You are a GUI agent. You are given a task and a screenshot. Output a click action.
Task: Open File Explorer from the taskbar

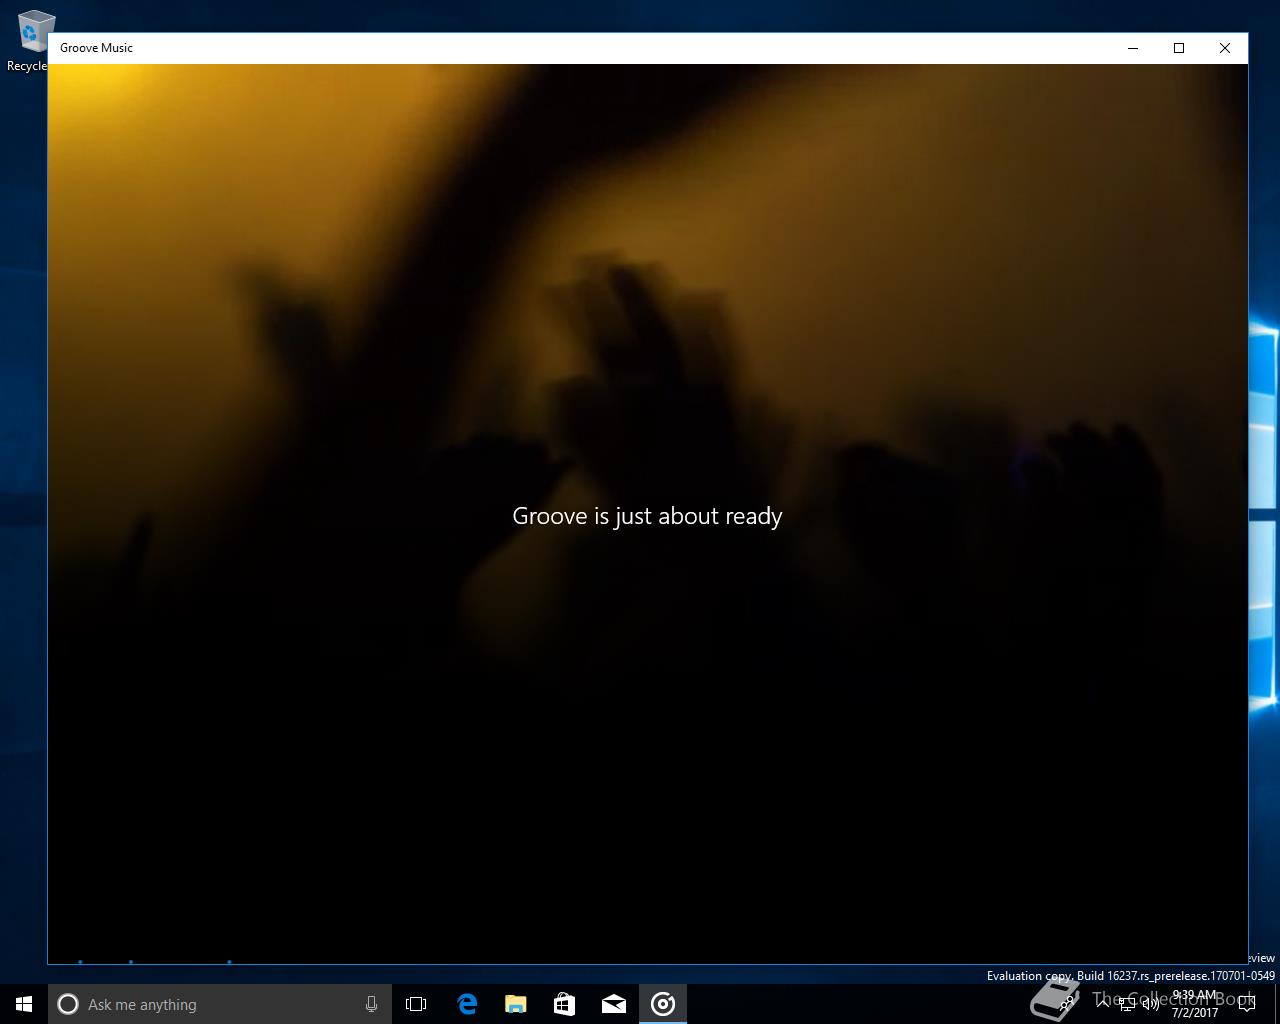tap(516, 1004)
